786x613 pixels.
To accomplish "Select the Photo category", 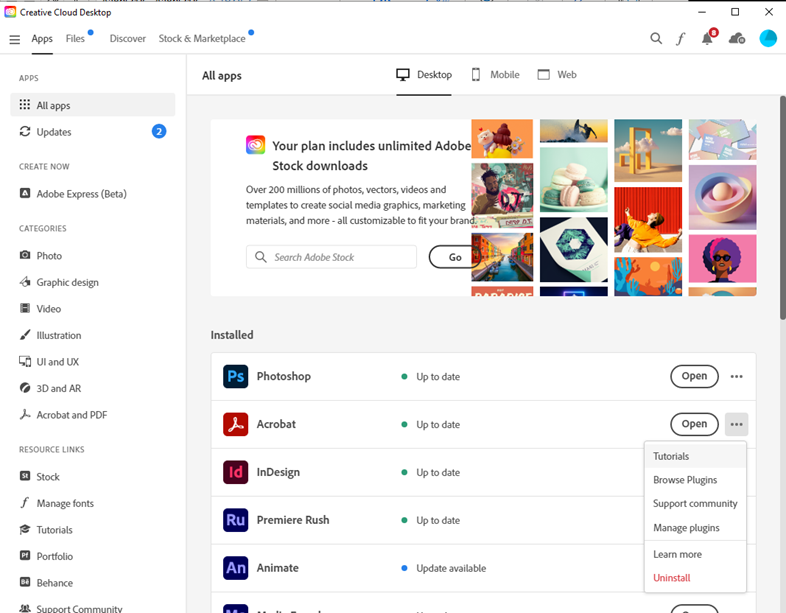I will click(x=41, y=256).
